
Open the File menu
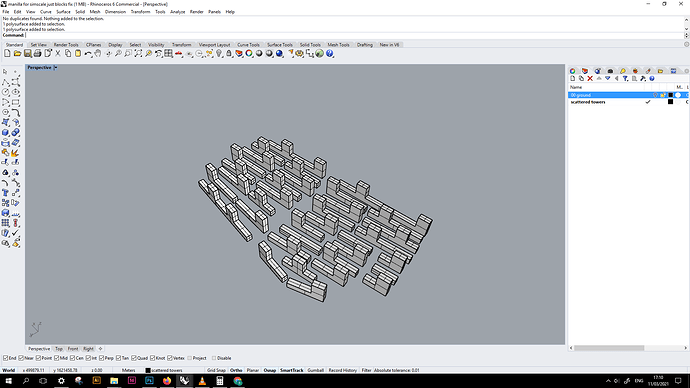pos(6,12)
